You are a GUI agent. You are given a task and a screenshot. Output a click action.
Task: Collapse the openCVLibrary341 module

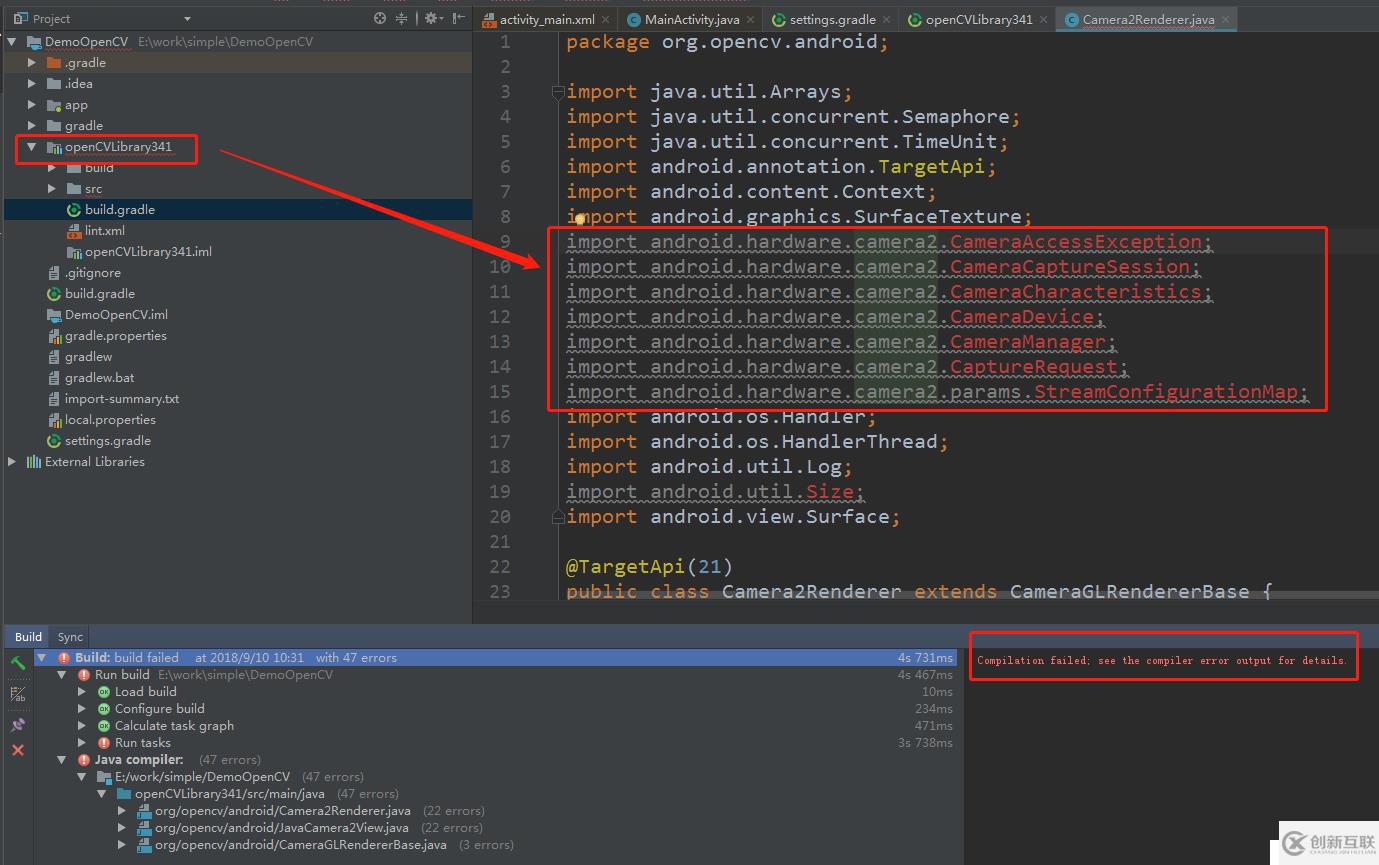click(32, 147)
